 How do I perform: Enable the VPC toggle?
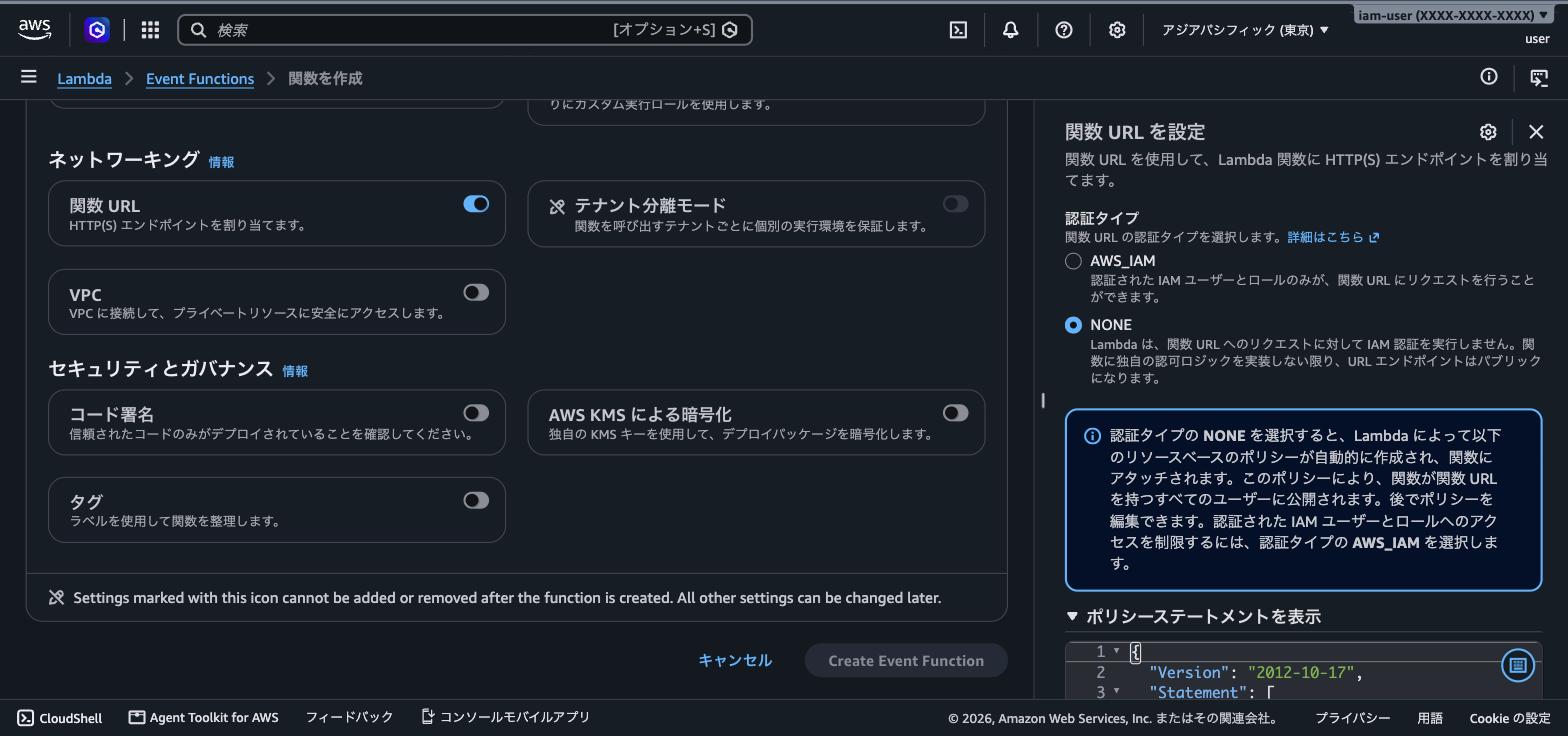pyautogui.click(x=476, y=292)
